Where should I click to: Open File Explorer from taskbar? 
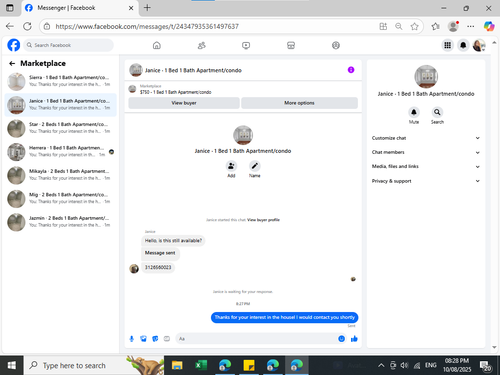[x=177, y=365]
